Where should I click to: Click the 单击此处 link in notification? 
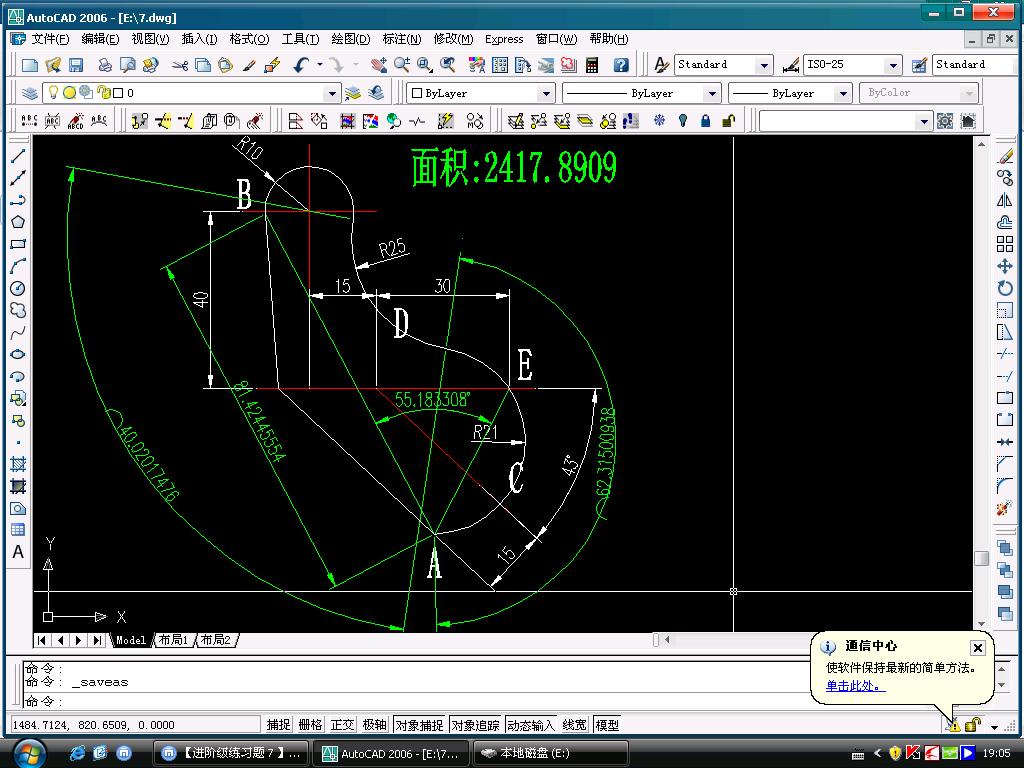[855, 686]
